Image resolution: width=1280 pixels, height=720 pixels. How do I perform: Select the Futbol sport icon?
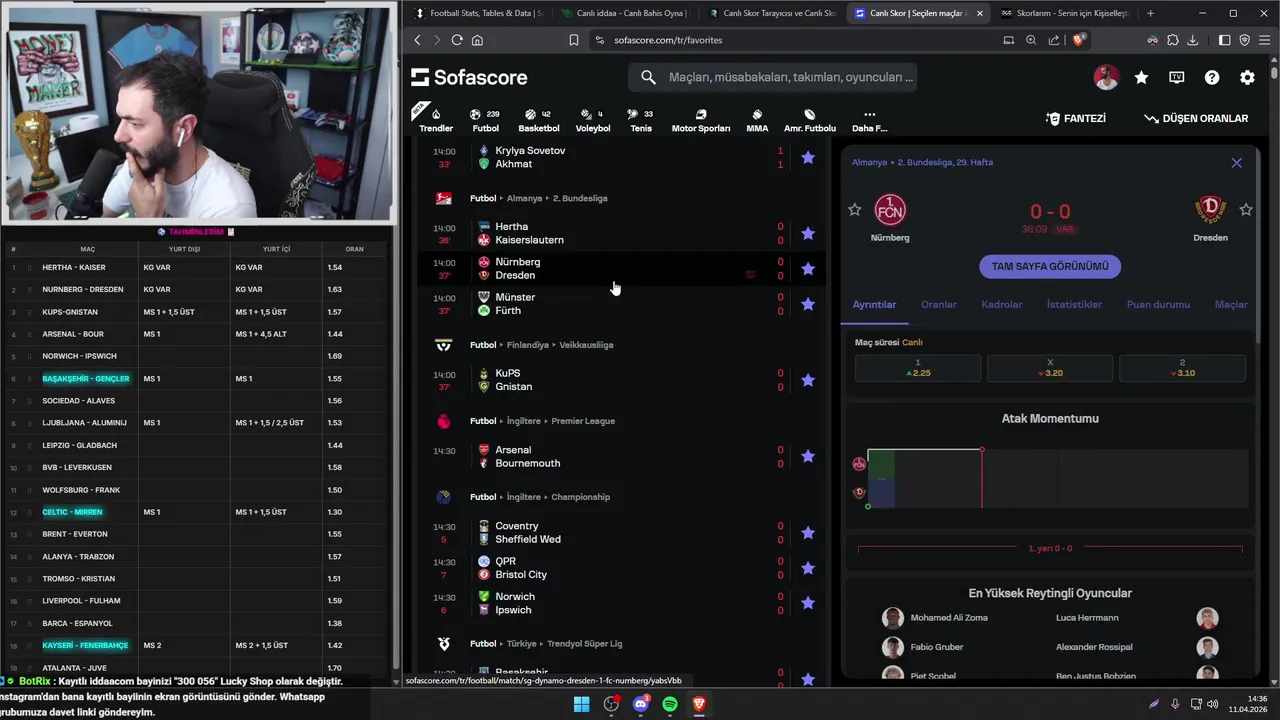click(485, 120)
